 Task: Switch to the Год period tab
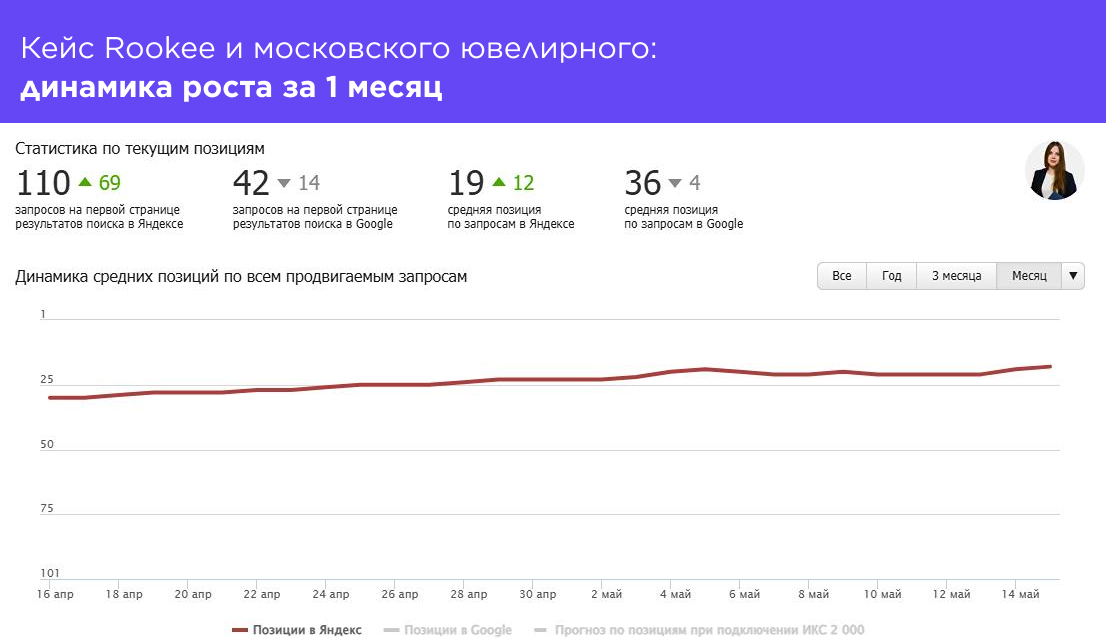coord(890,275)
